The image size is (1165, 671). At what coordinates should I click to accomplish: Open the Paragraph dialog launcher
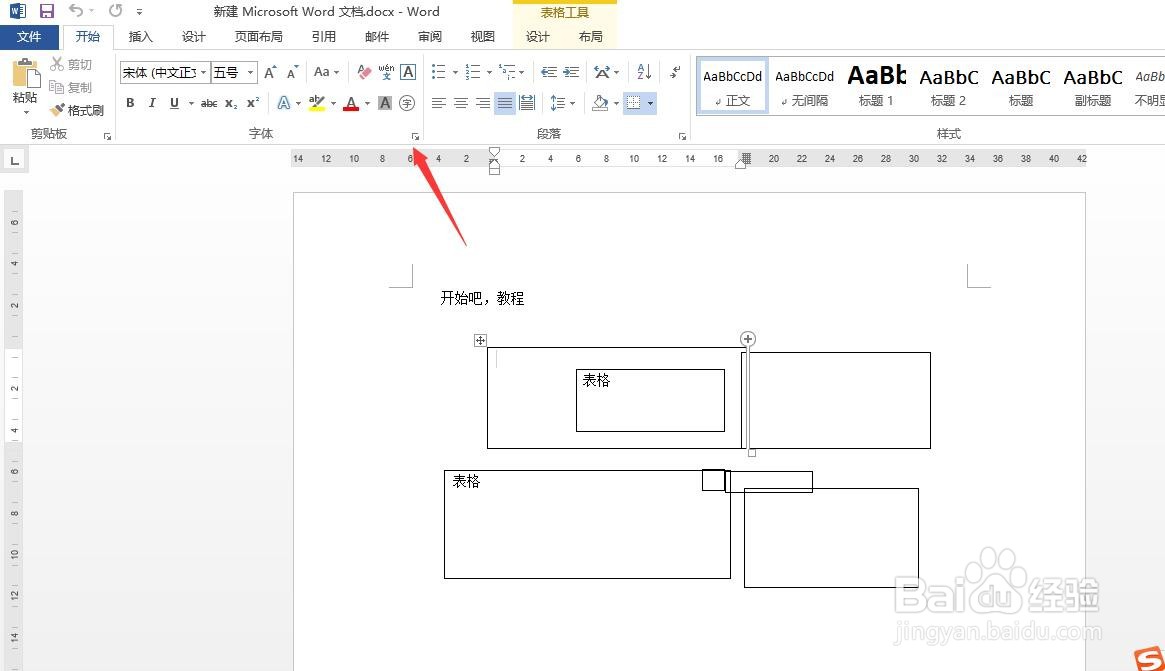tap(682, 137)
